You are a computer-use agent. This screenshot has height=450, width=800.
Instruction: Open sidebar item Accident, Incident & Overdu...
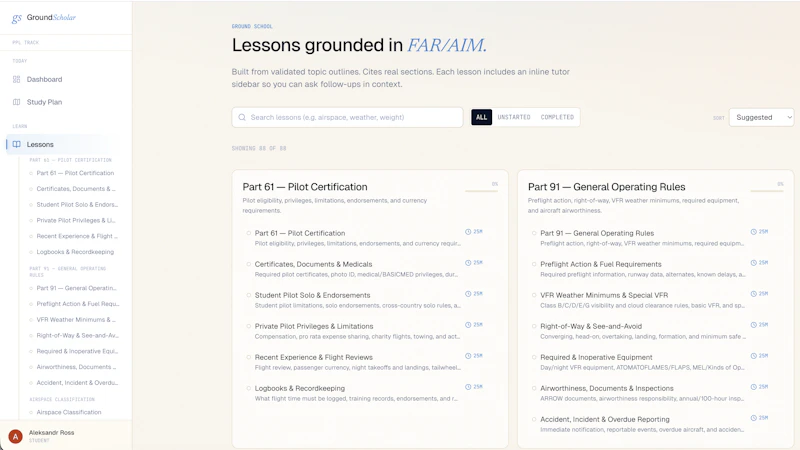pos(77,383)
